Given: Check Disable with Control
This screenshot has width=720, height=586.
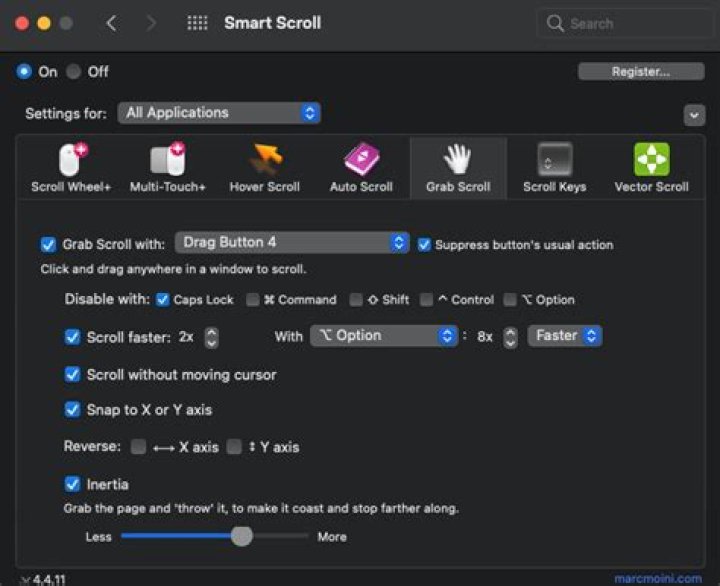Looking at the screenshot, I should pyautogui.click(x=426, y=299).
